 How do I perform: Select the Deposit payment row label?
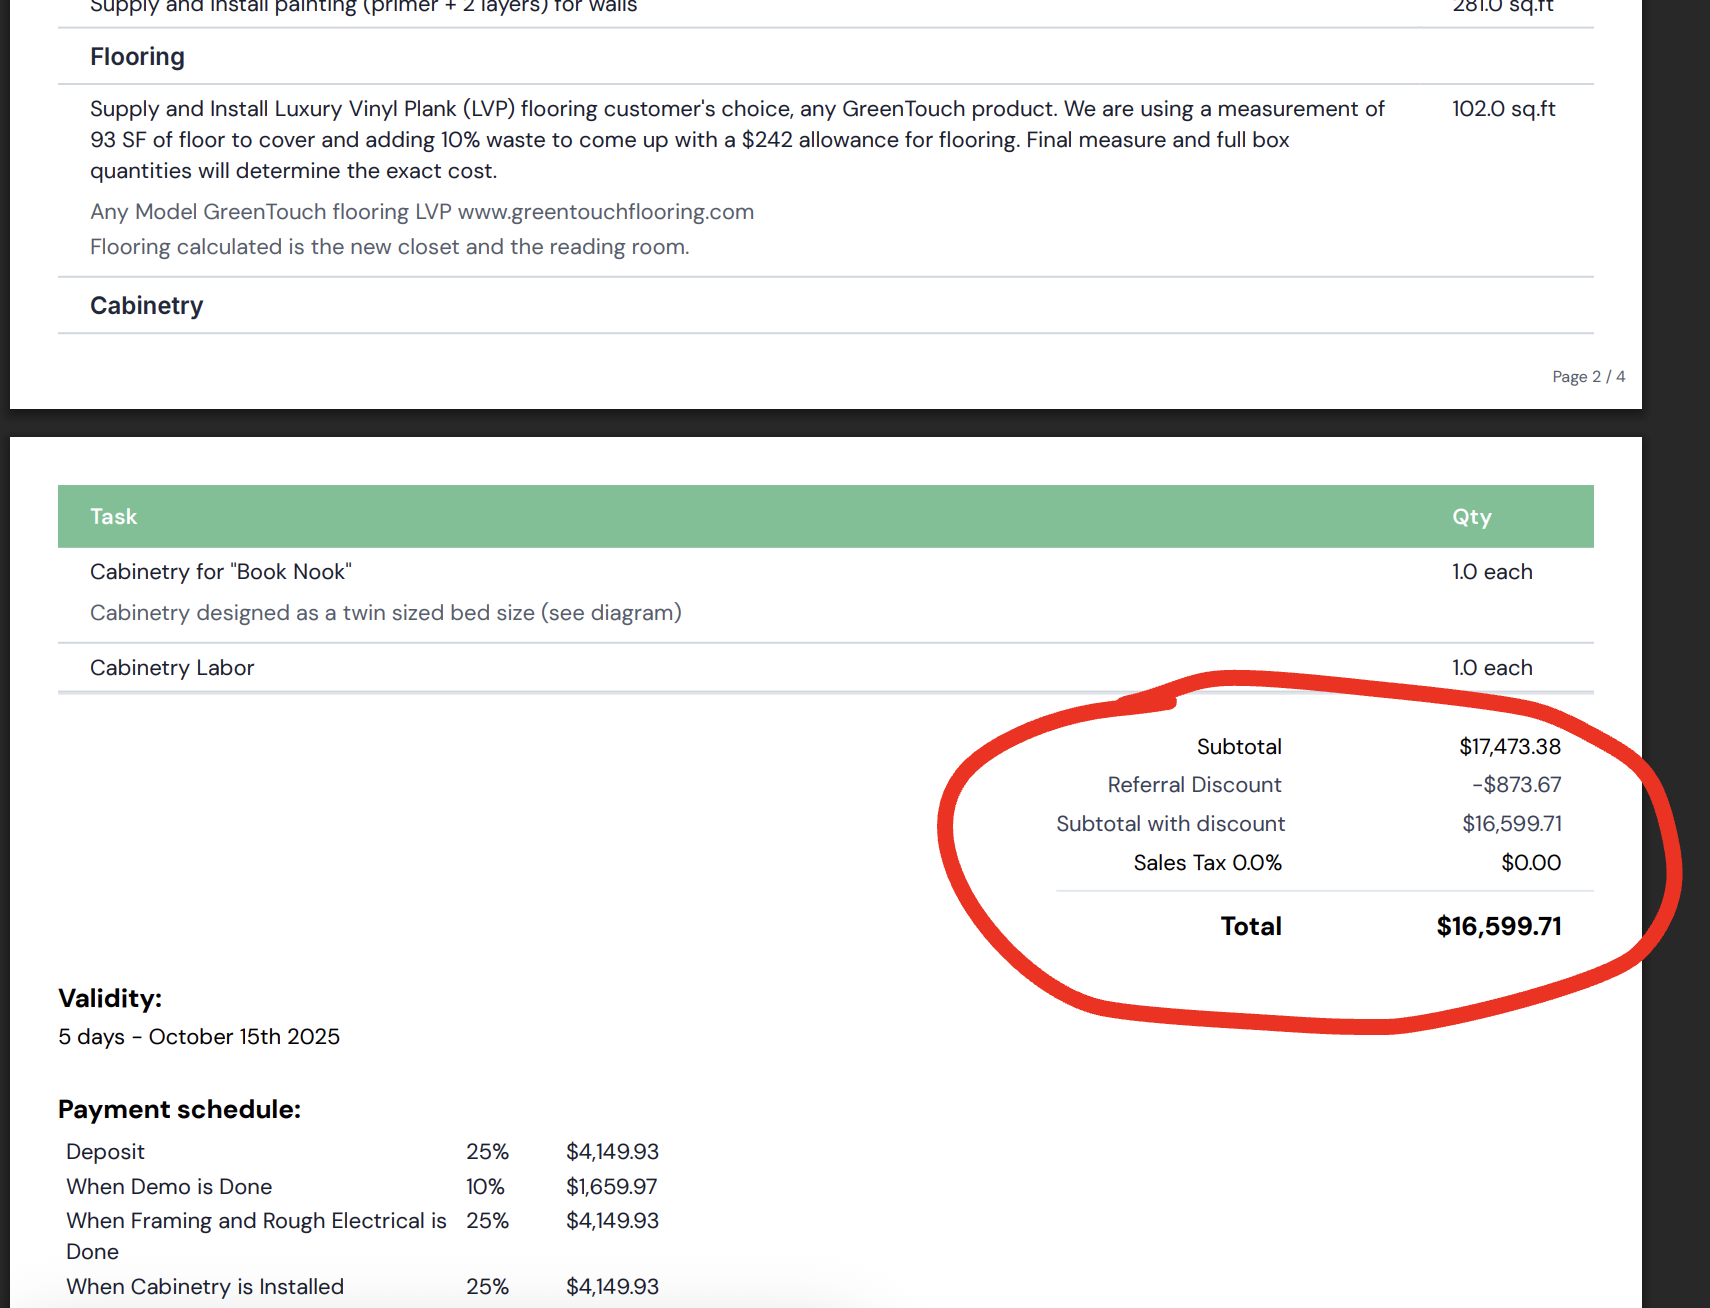(105, 1152)
